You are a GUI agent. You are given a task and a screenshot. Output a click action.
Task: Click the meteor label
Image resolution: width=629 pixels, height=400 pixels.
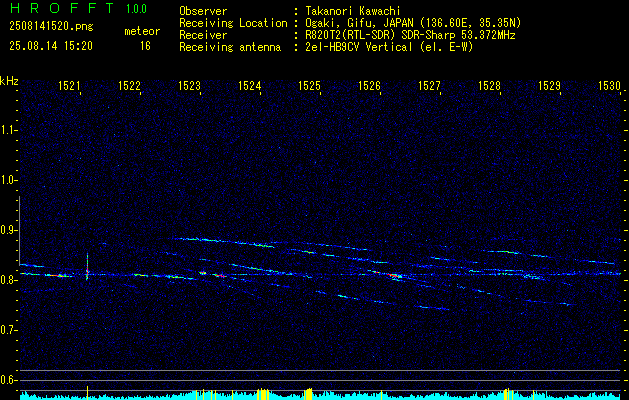coord(142,31)
